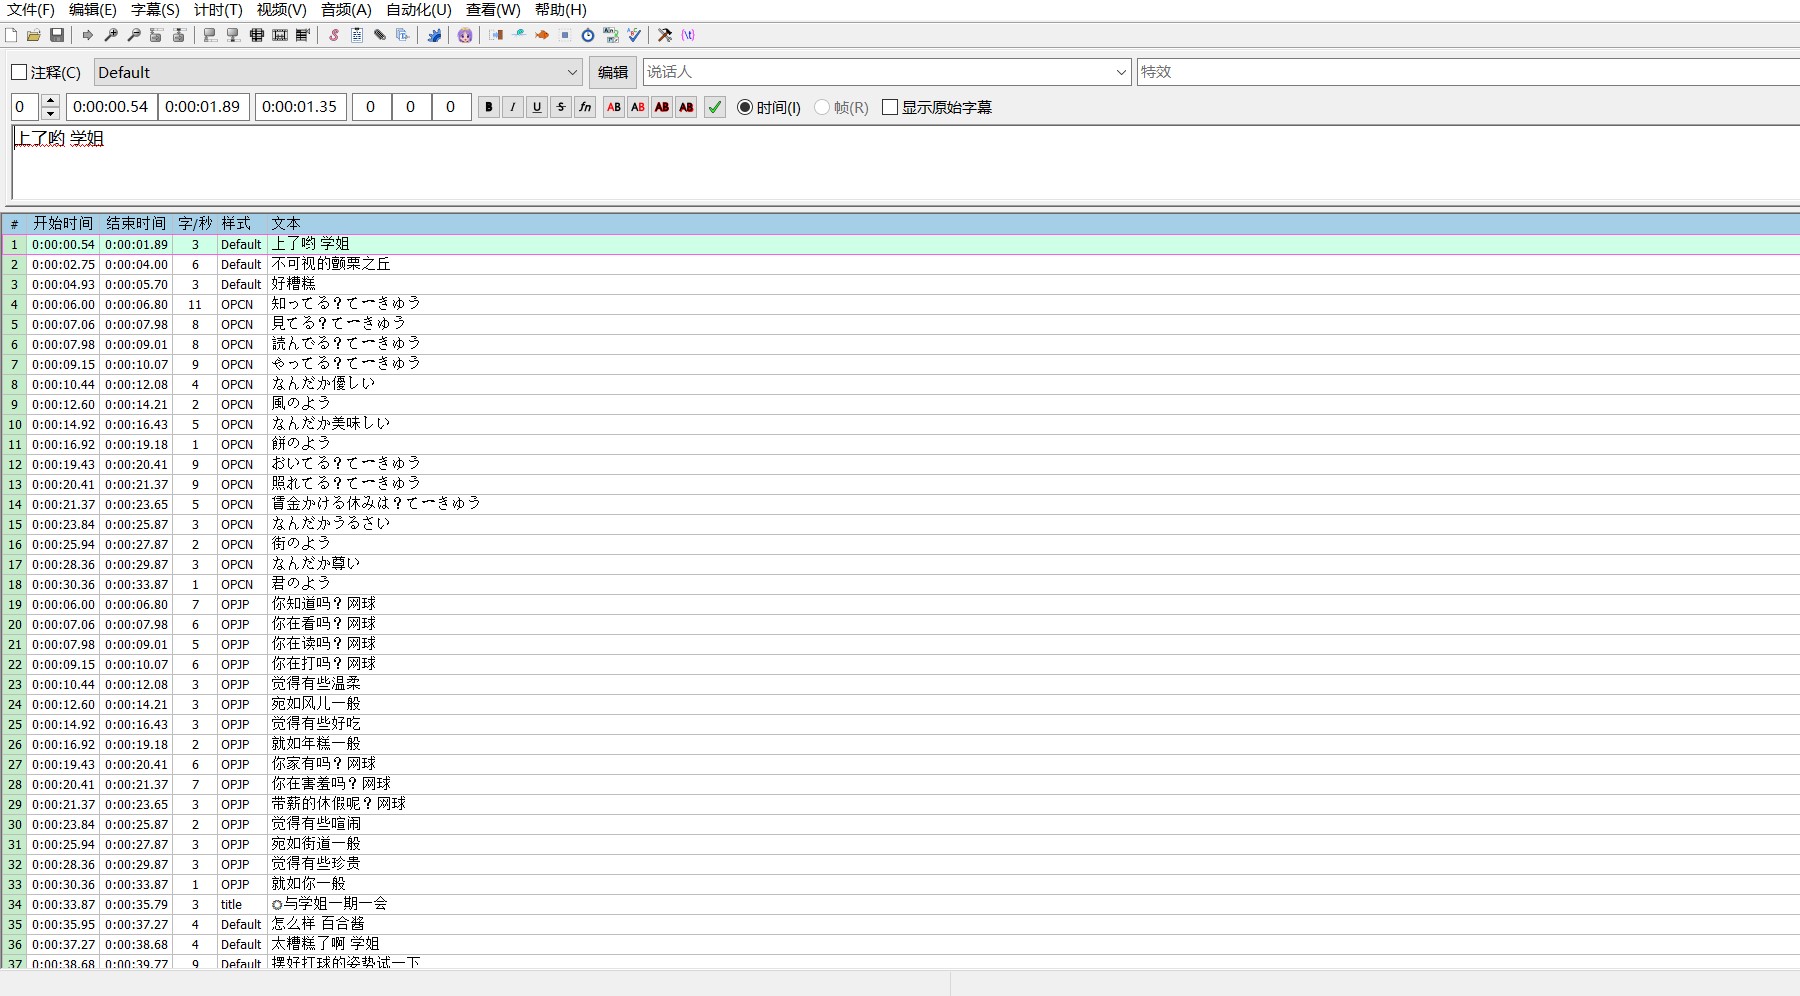Cycle tag hiding mode {\t} icon

688,35
